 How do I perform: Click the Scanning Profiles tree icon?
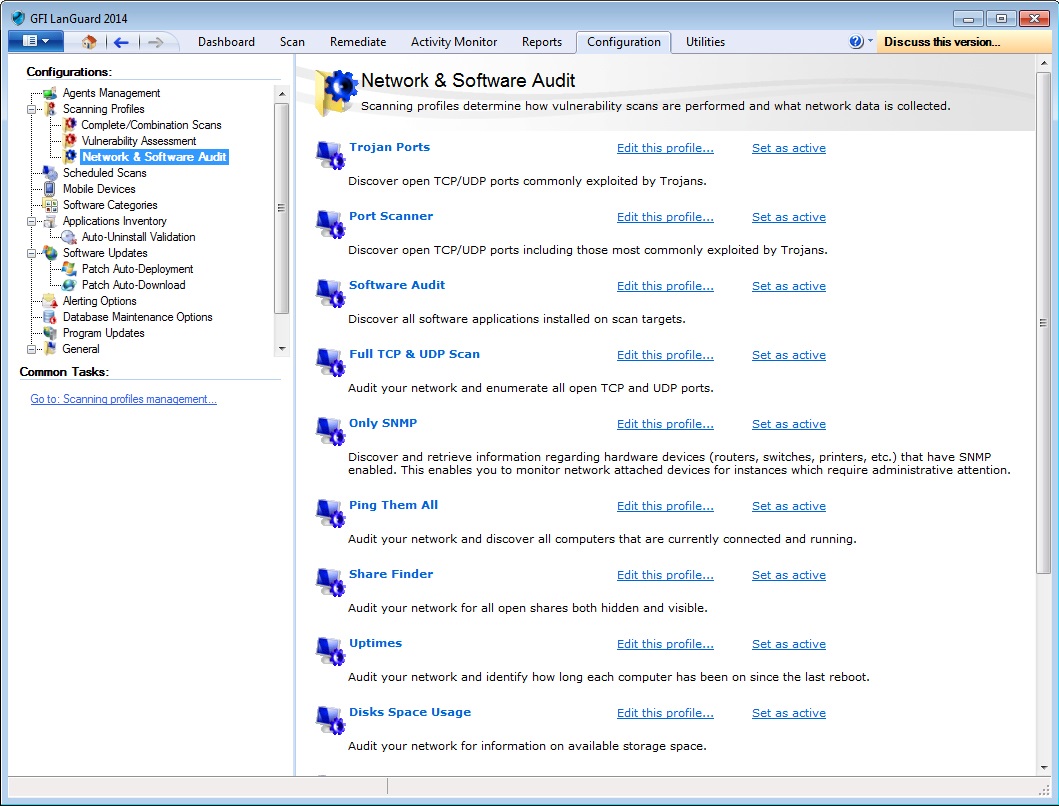[50, 109]
